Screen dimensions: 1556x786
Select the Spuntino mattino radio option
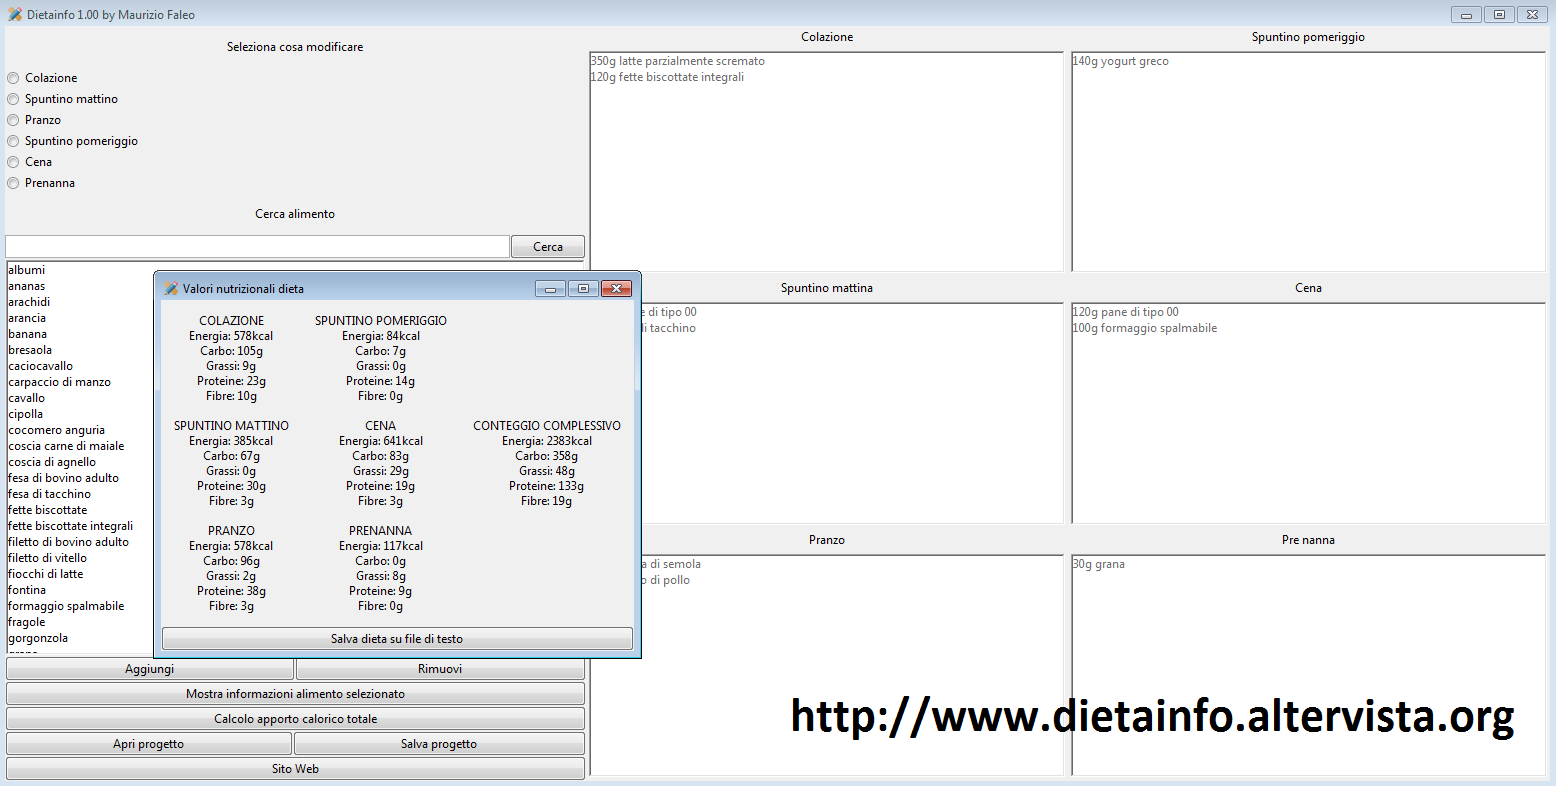(x=14, y=99)
